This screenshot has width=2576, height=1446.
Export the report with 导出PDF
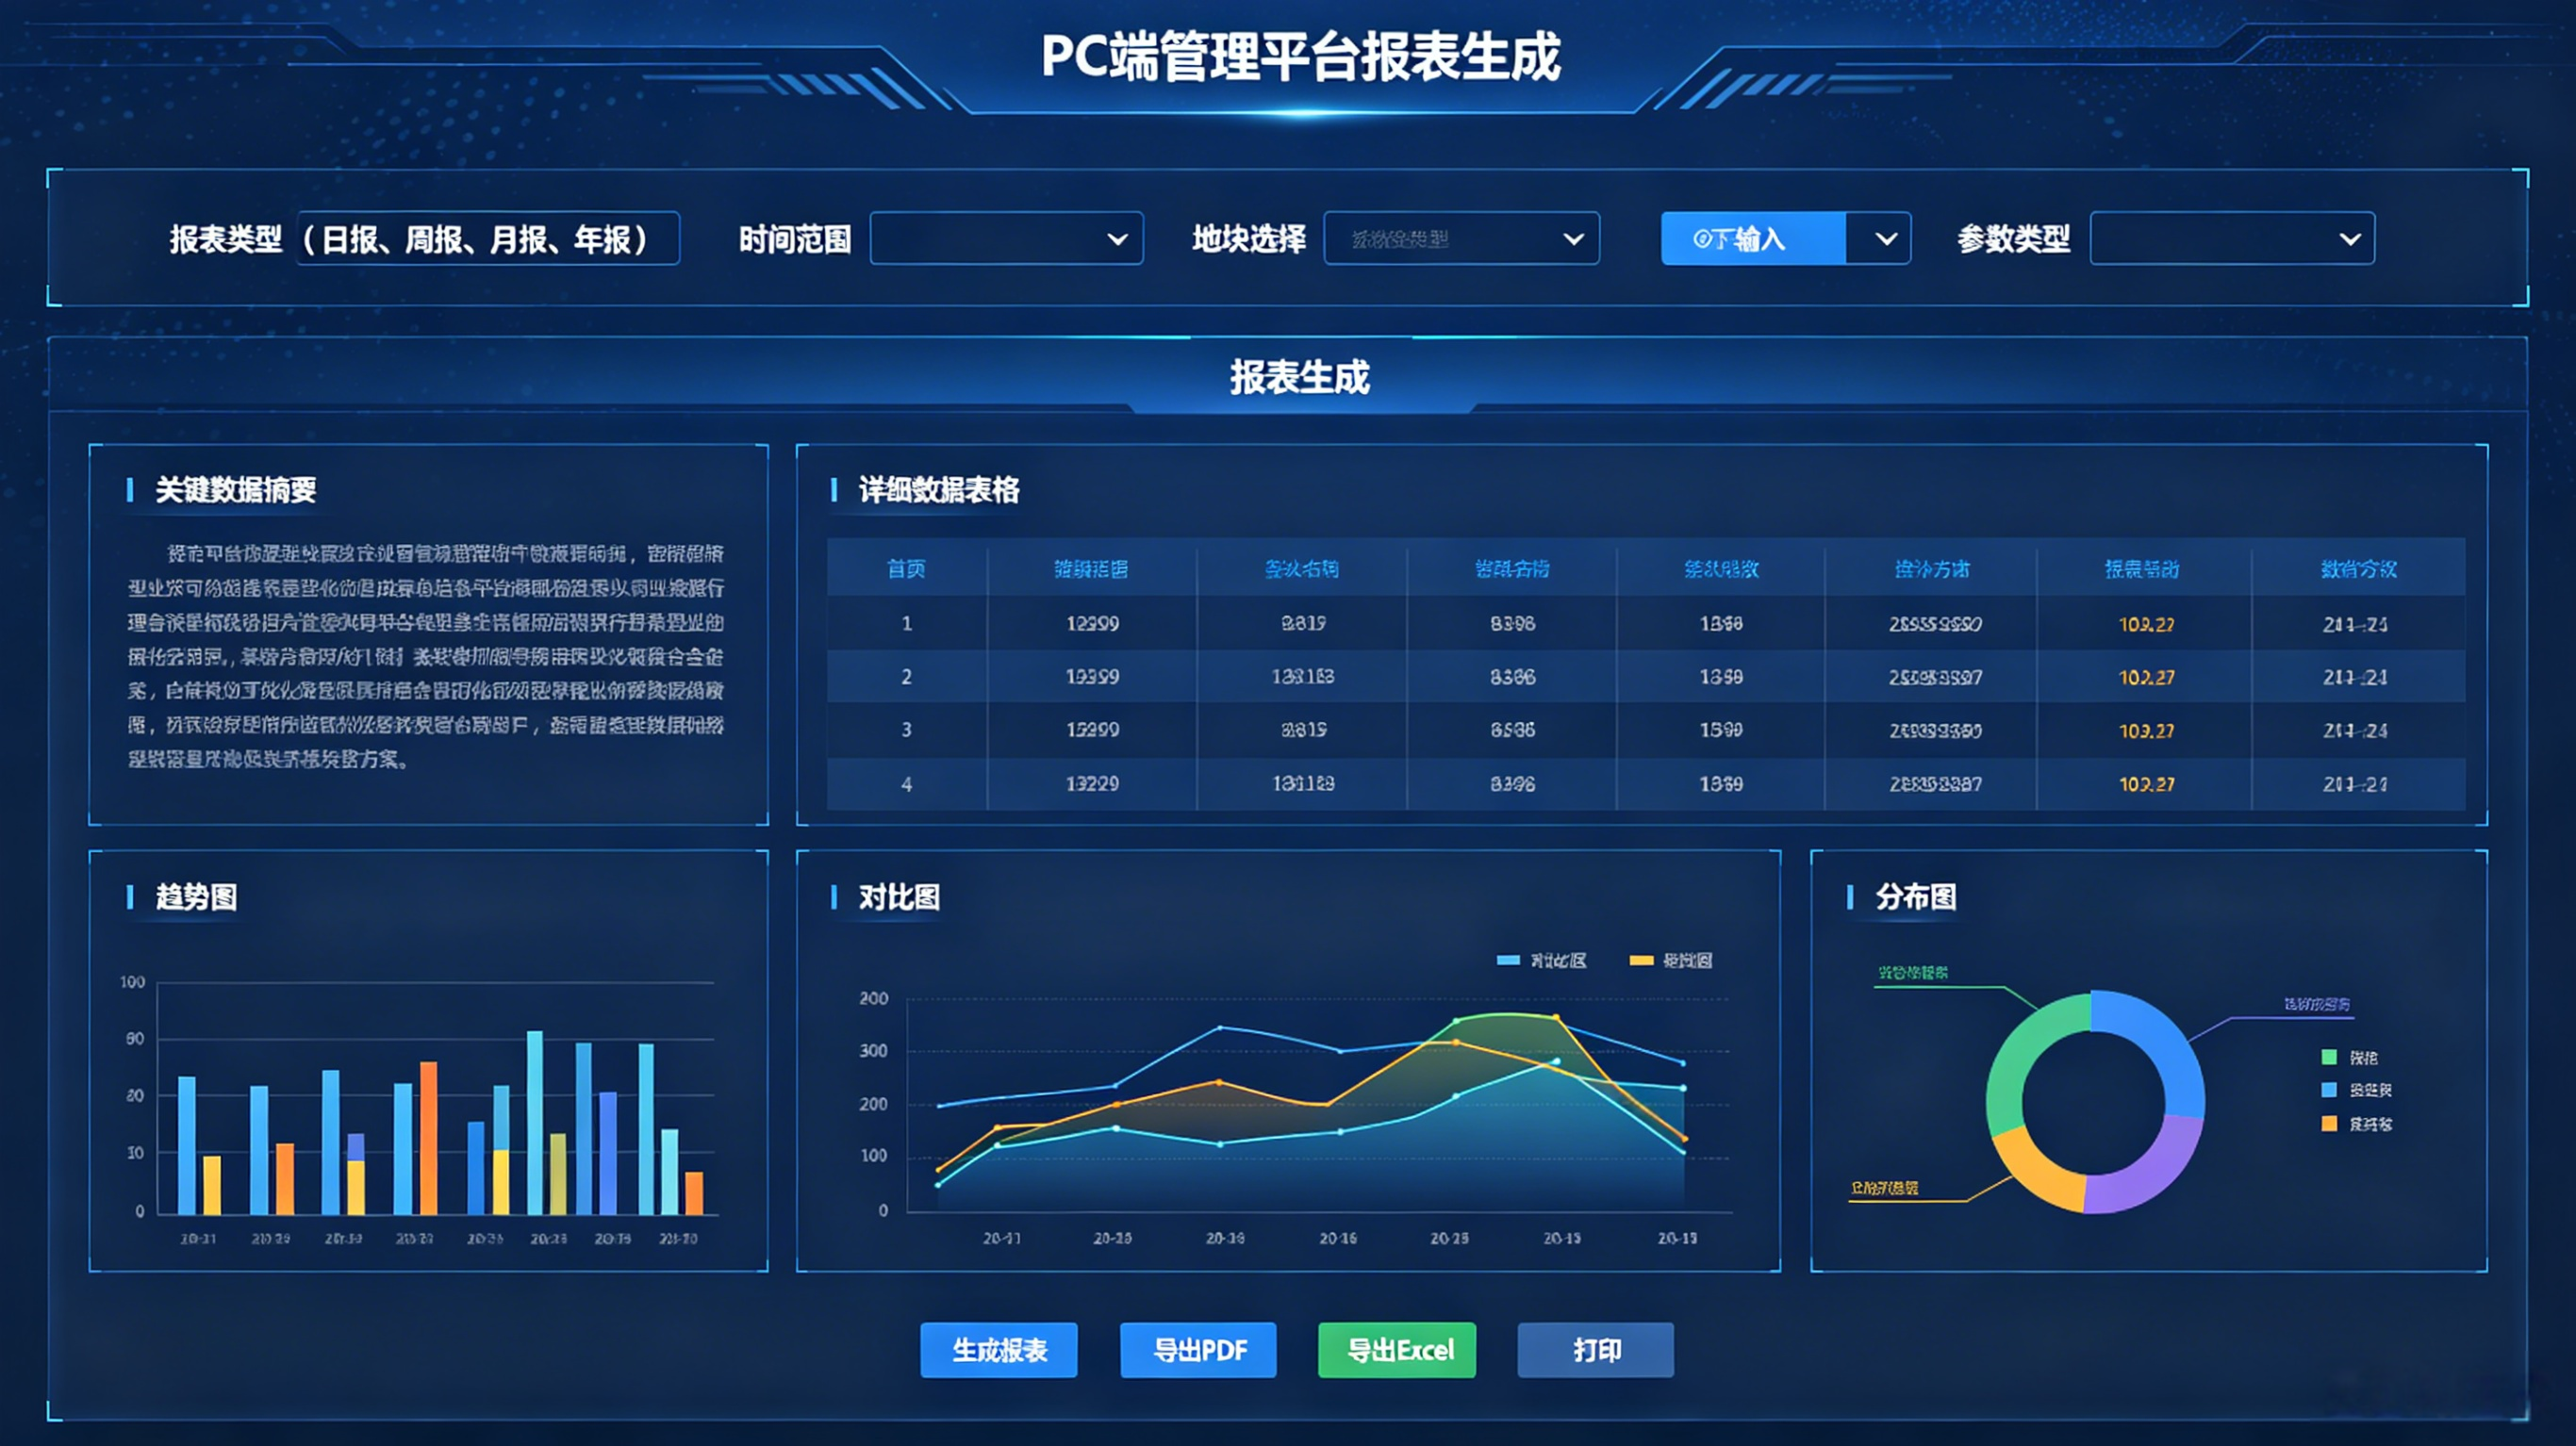point(1198,1350)
